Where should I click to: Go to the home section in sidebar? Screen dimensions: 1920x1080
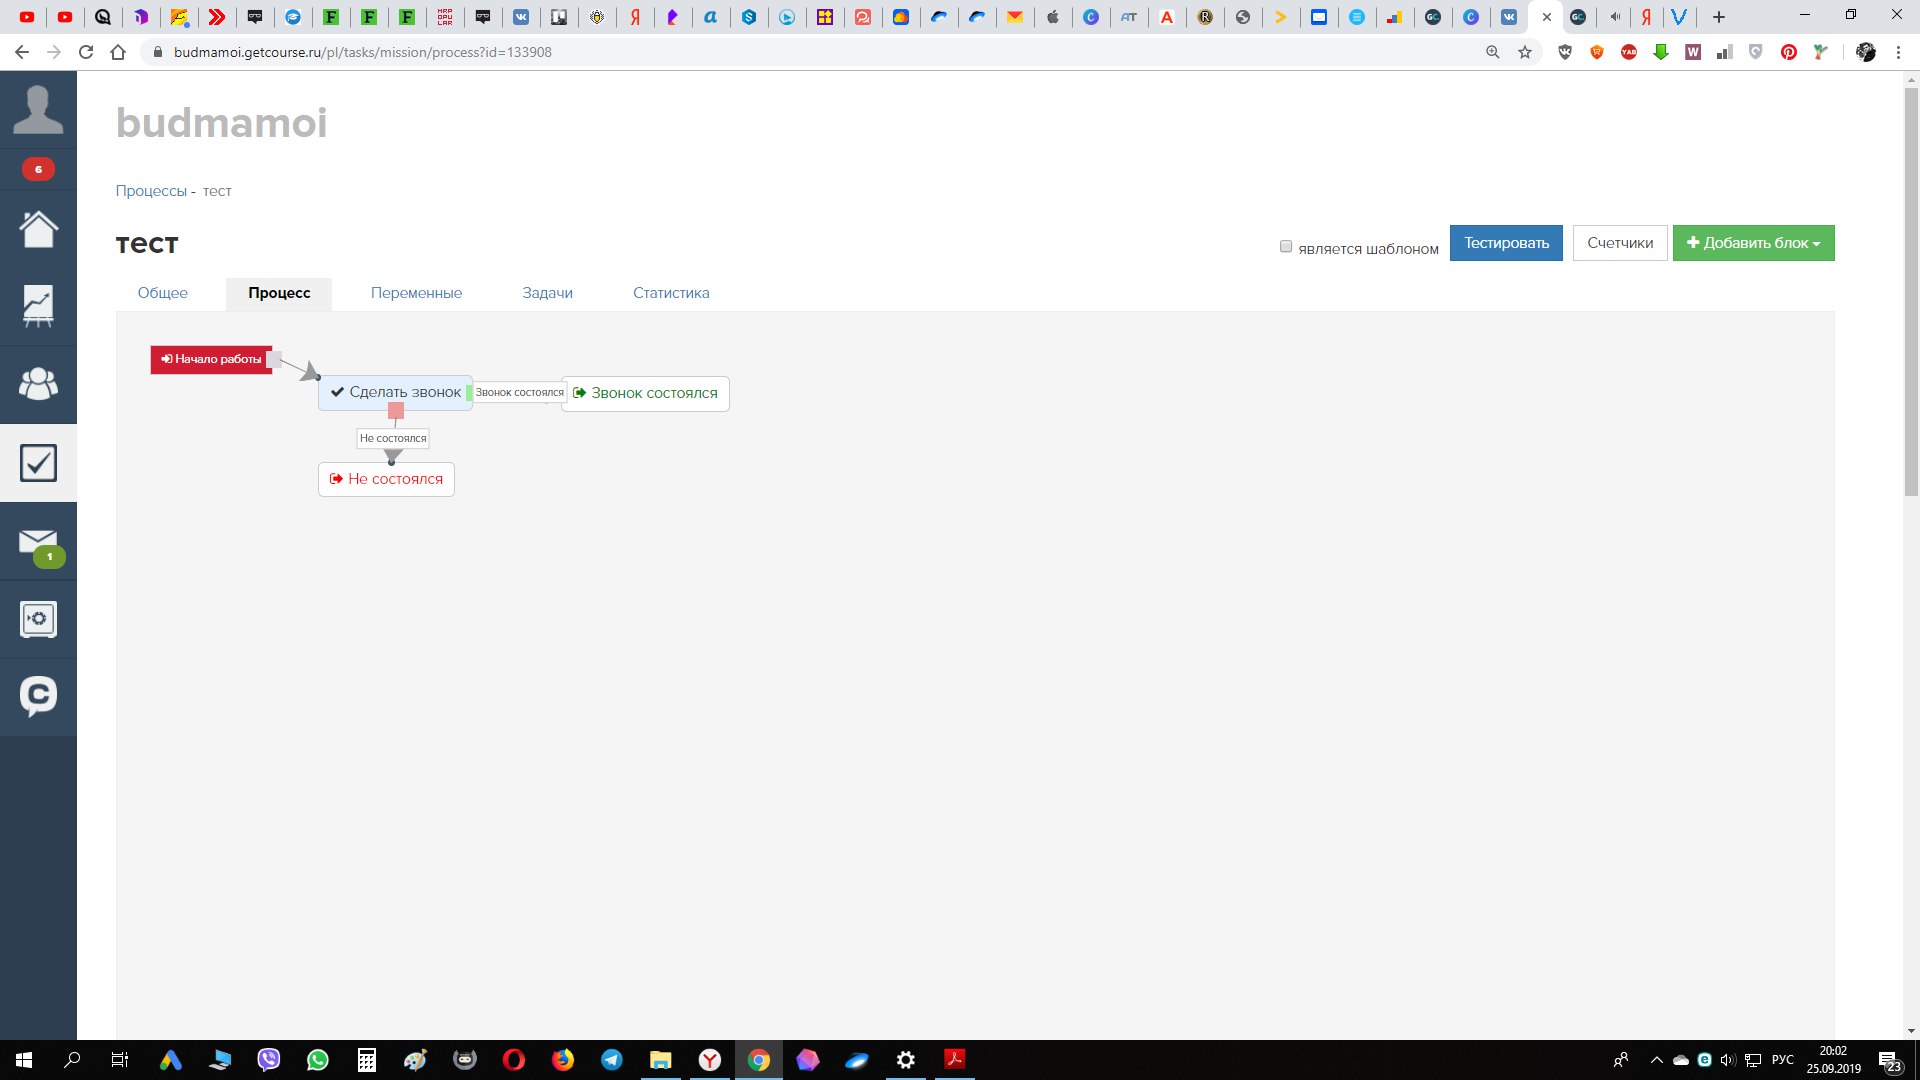[x=38, y=229]
